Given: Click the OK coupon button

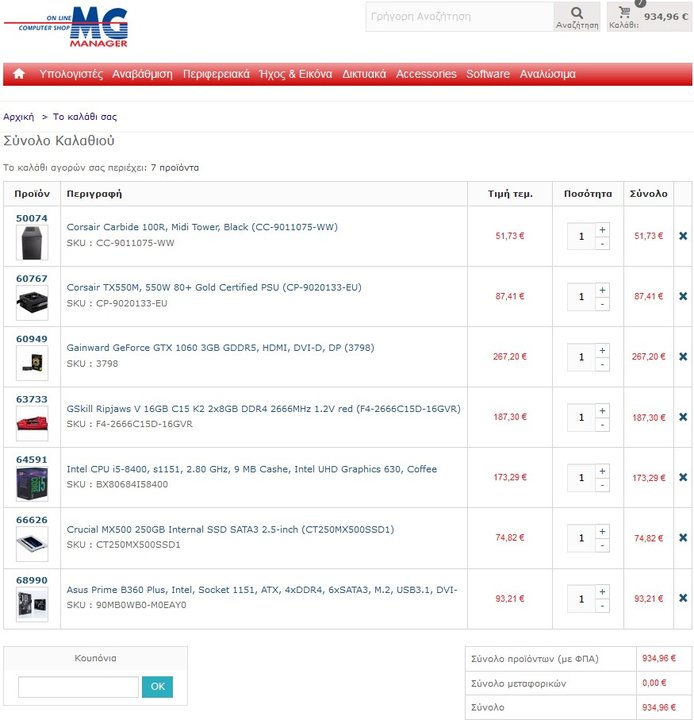Looking at the screenshot, I should pos(158,686).
